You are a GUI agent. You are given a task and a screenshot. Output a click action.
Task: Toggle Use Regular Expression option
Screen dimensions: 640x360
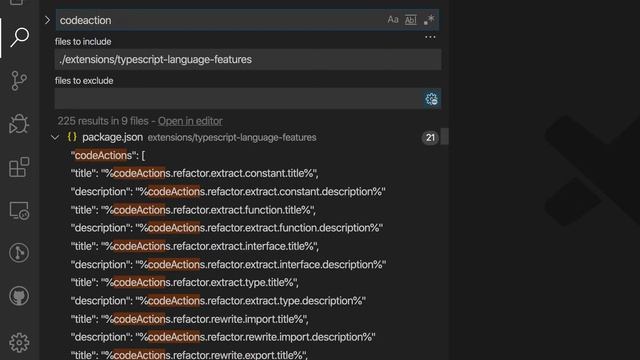pyautogui.click(x=429, y=20)
